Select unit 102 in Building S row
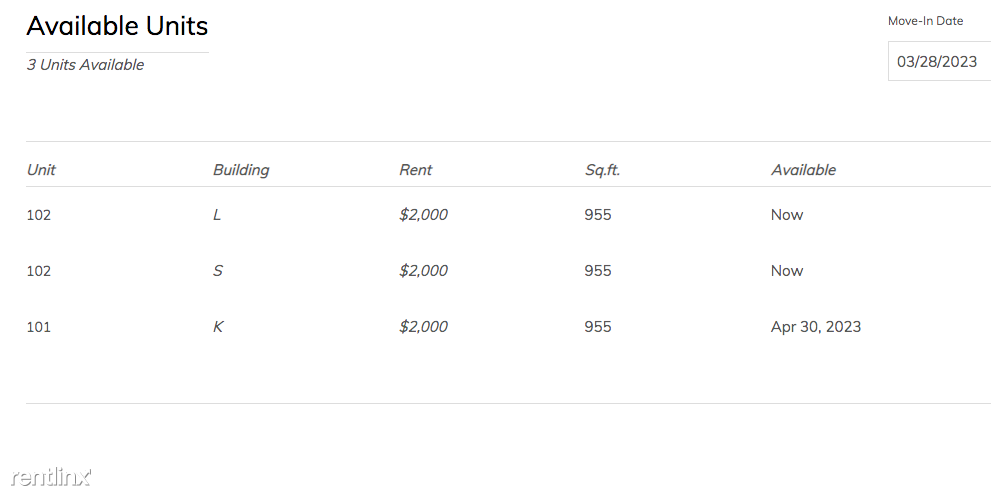 pos(39,271)
